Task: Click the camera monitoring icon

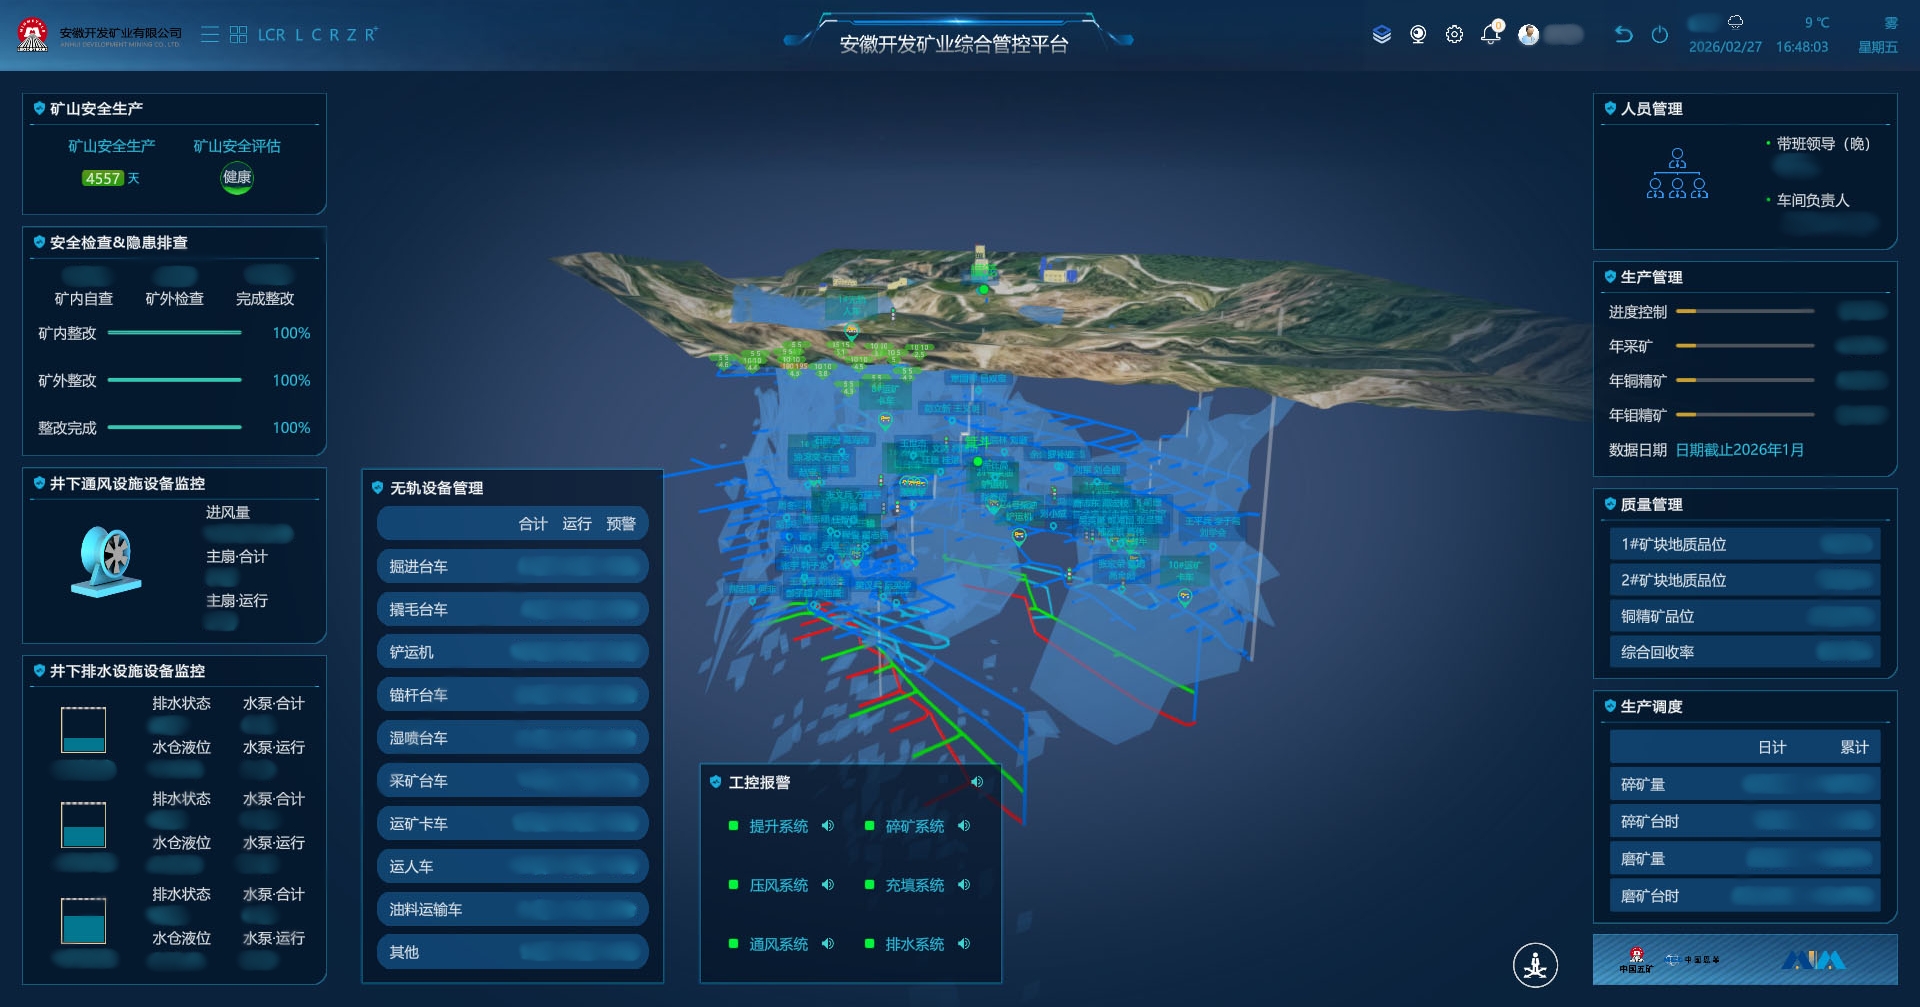Action: tap(1418, 35)
